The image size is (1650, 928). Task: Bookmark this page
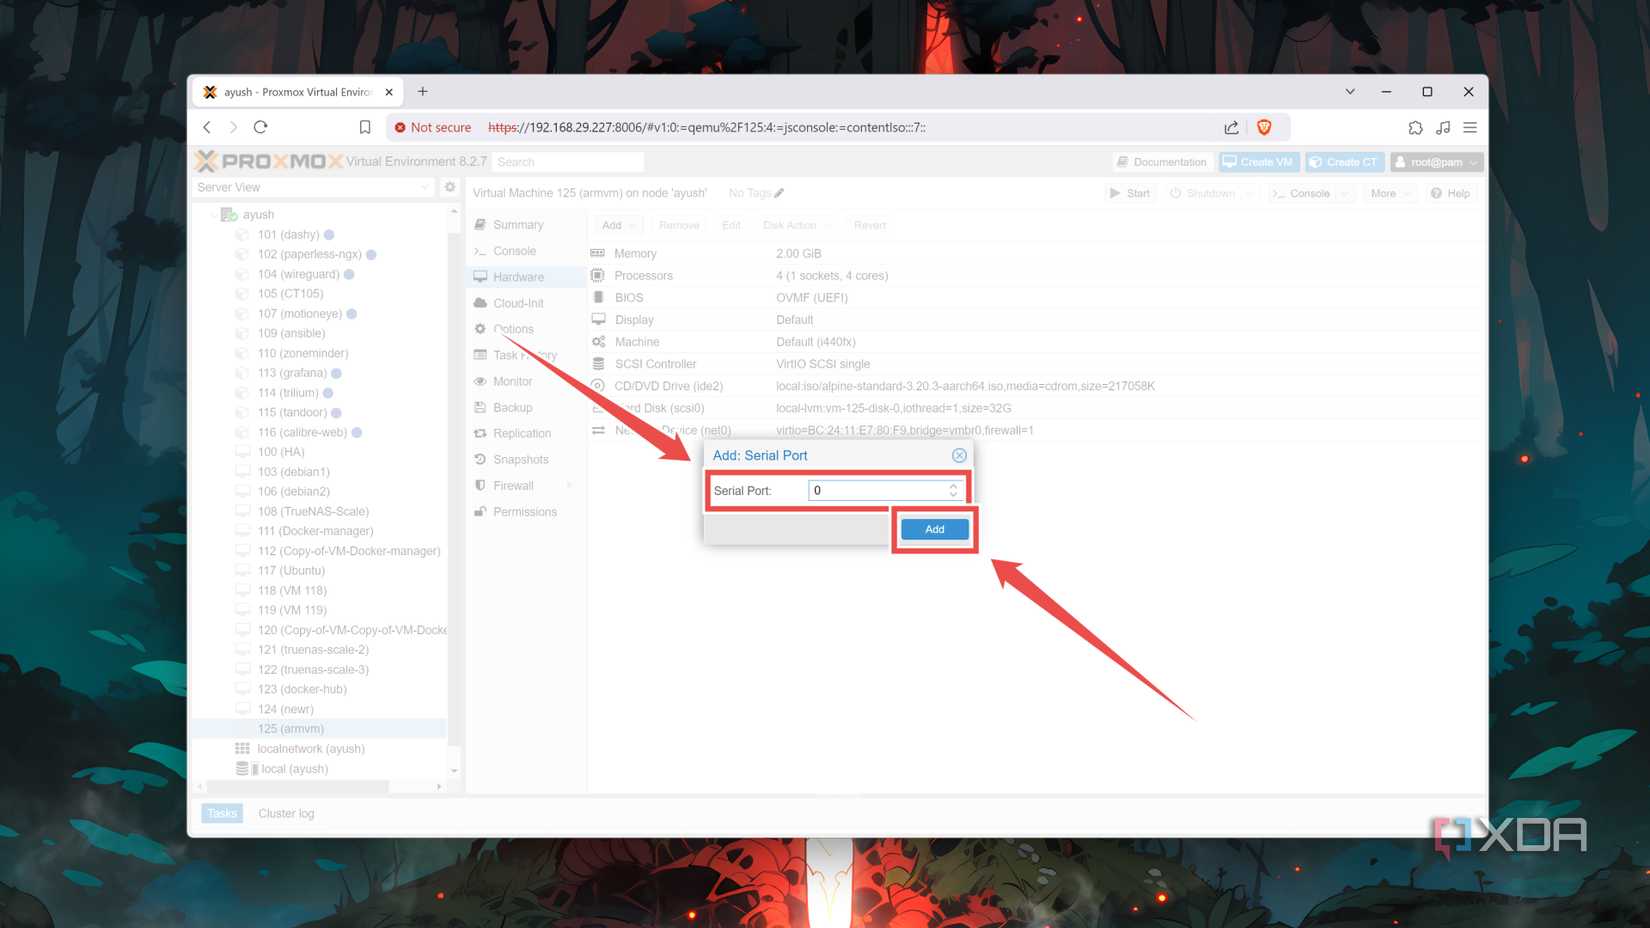(x=365, y=127)
